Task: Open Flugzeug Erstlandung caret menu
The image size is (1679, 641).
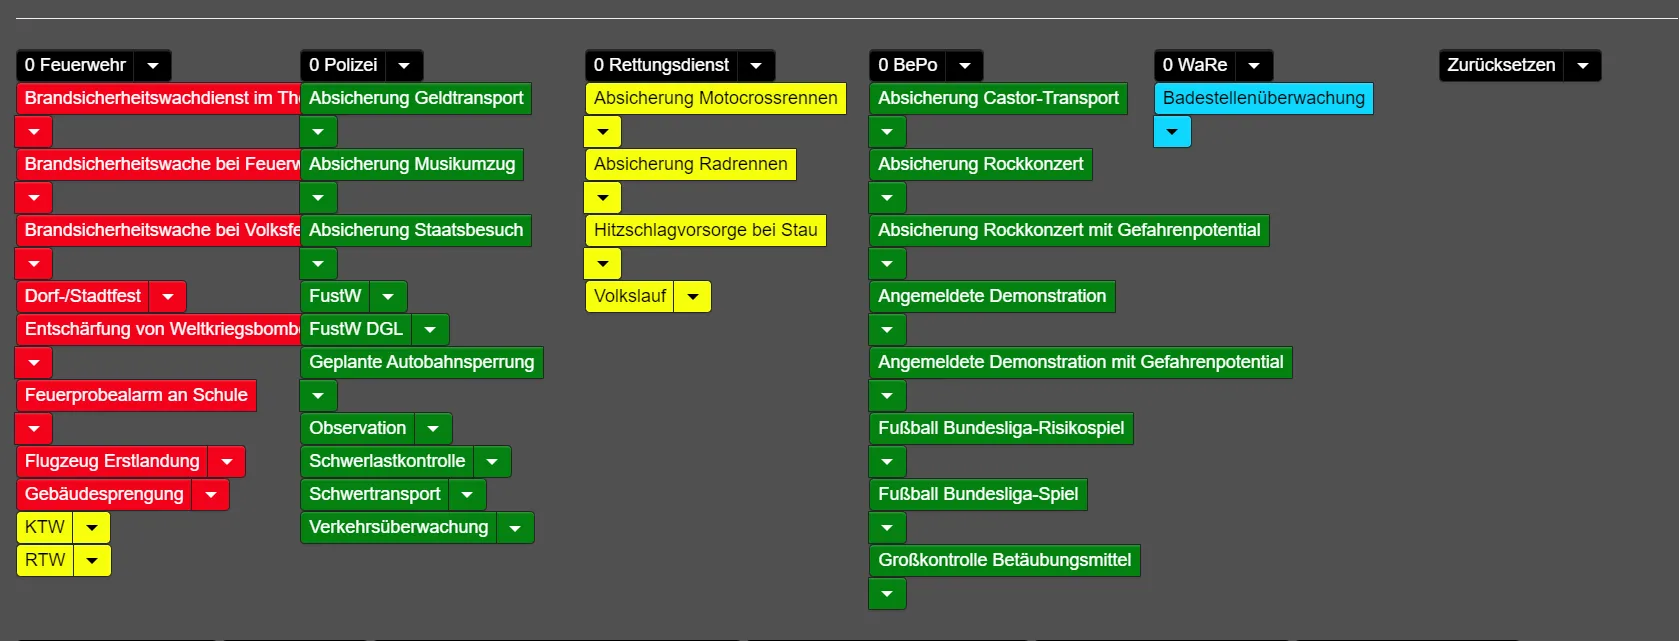Action: 227,462
